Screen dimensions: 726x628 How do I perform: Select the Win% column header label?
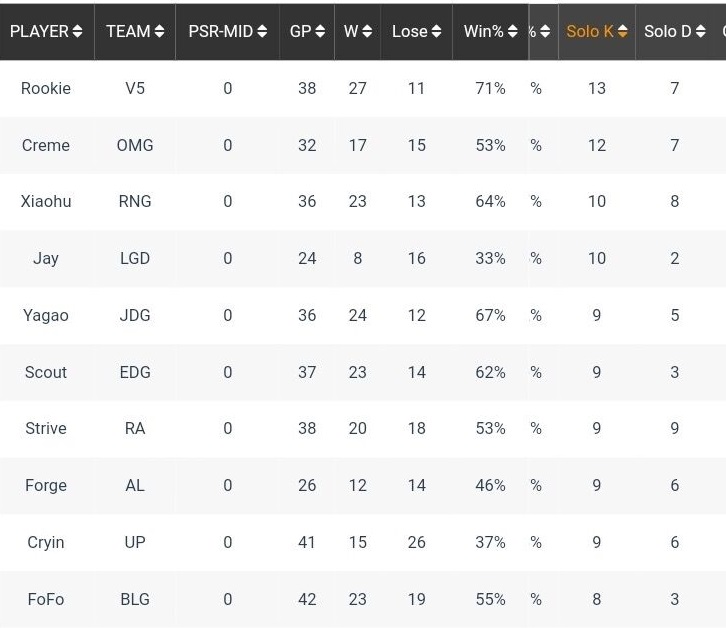[483, 32]
